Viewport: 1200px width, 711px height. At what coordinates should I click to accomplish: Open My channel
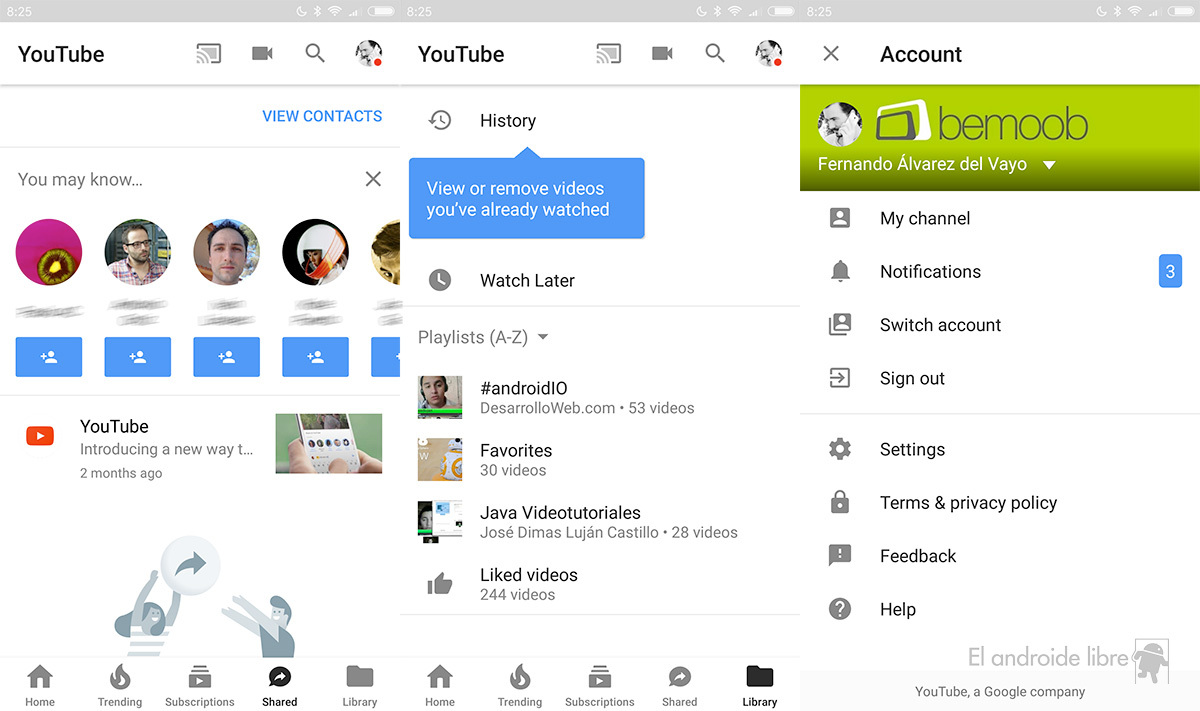pyautogui.click(x=1000, y=218)
